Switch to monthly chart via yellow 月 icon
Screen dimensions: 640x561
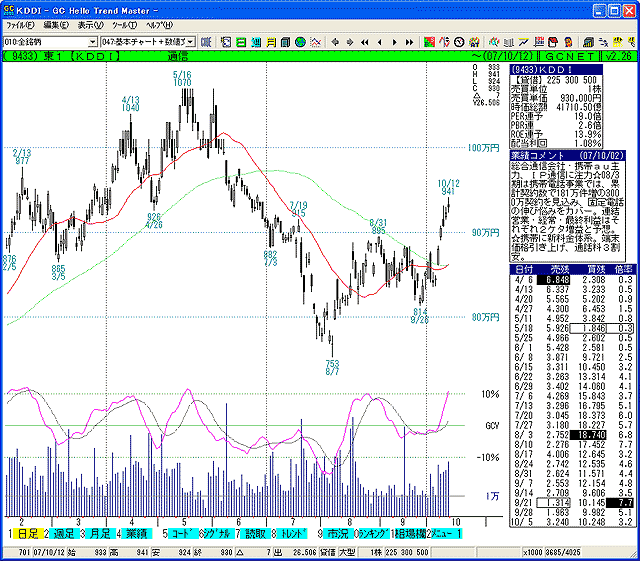pos(271,42)
